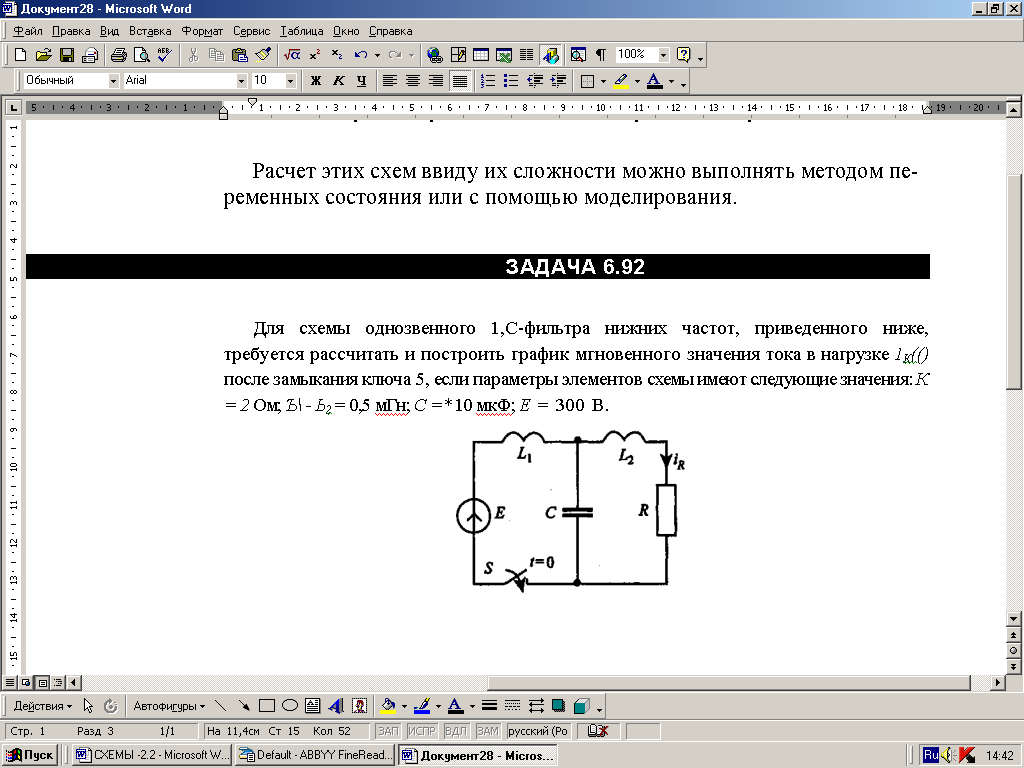Viewport: 1024px width, 768px height.
Task: Open the Style dropdown showing Обычный
Action: (113, 81)
